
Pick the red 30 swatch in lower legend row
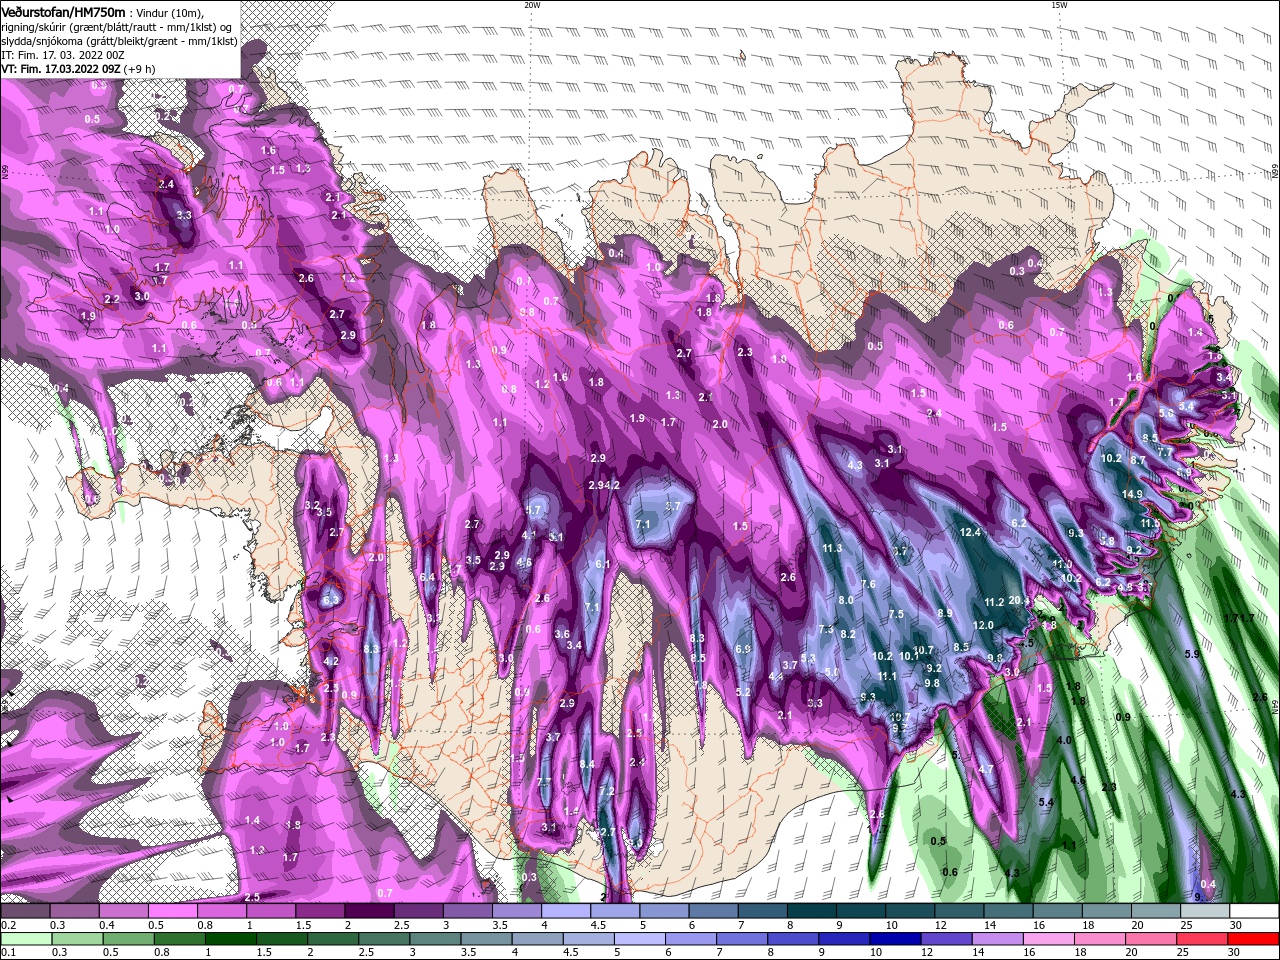pos(1254,938)
